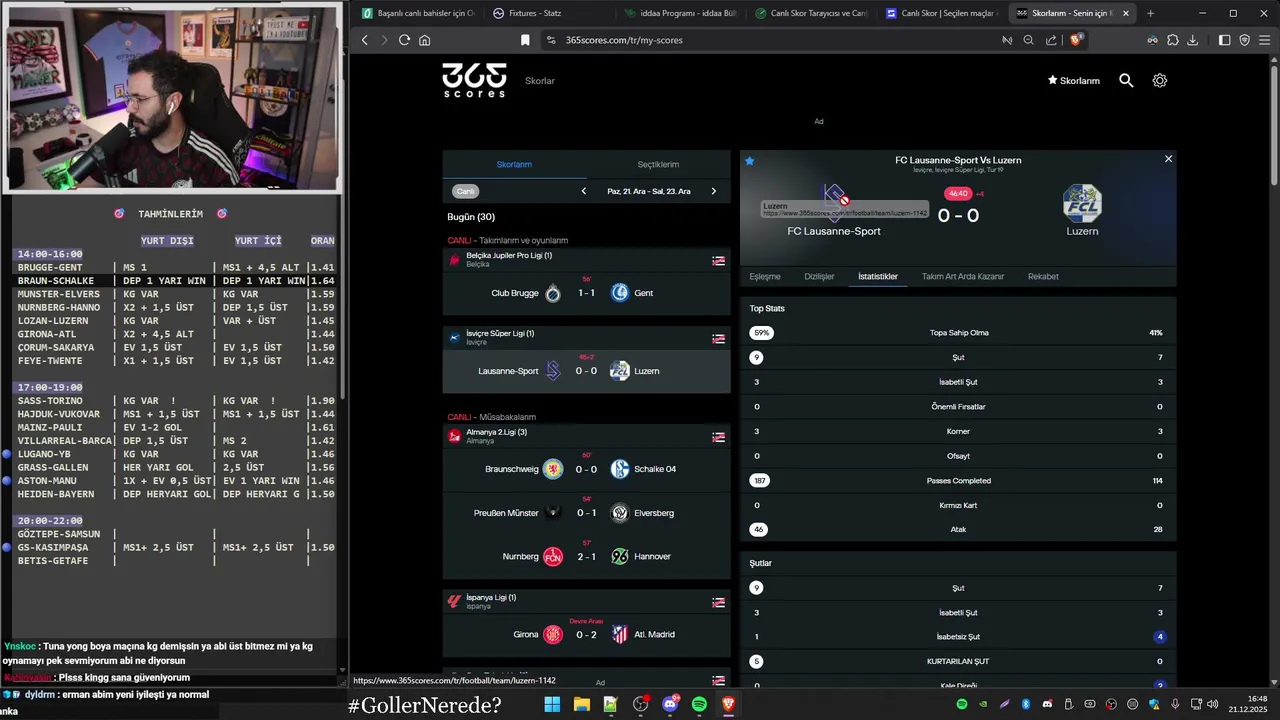Unfavorite match with blue star icon
This screenshot has width=1280, height=720.
(750, 160)
